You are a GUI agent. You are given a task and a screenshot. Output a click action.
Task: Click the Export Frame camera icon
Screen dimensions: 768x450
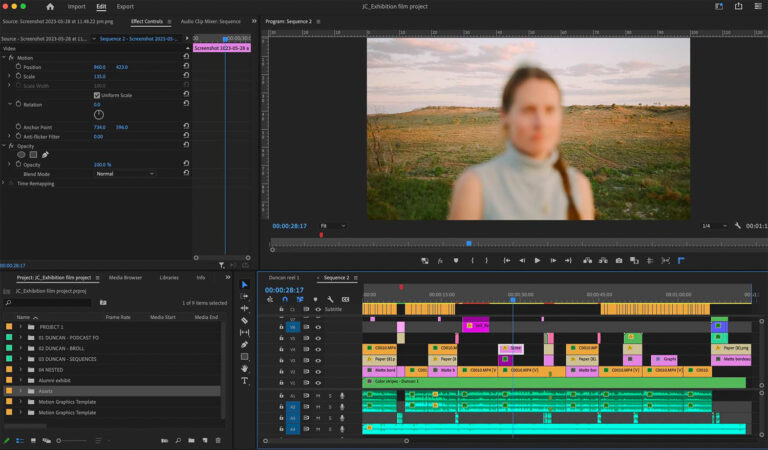(x=619, y=261)
